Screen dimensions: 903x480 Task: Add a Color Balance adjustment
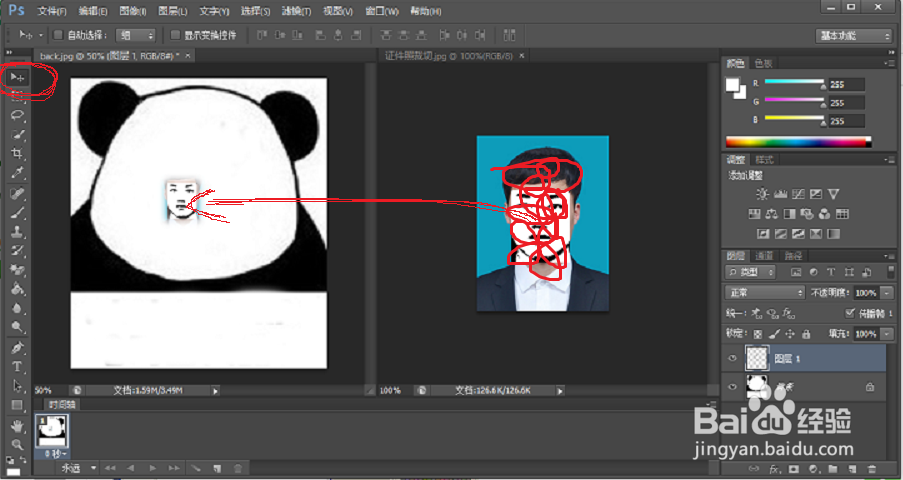coord(772,214)
